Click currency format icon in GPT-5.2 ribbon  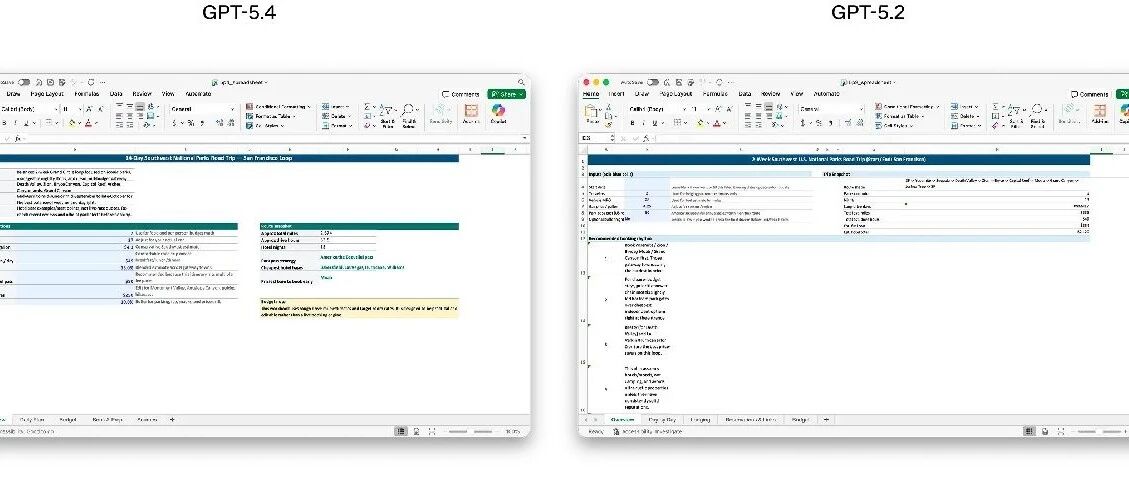pos(803,123)
